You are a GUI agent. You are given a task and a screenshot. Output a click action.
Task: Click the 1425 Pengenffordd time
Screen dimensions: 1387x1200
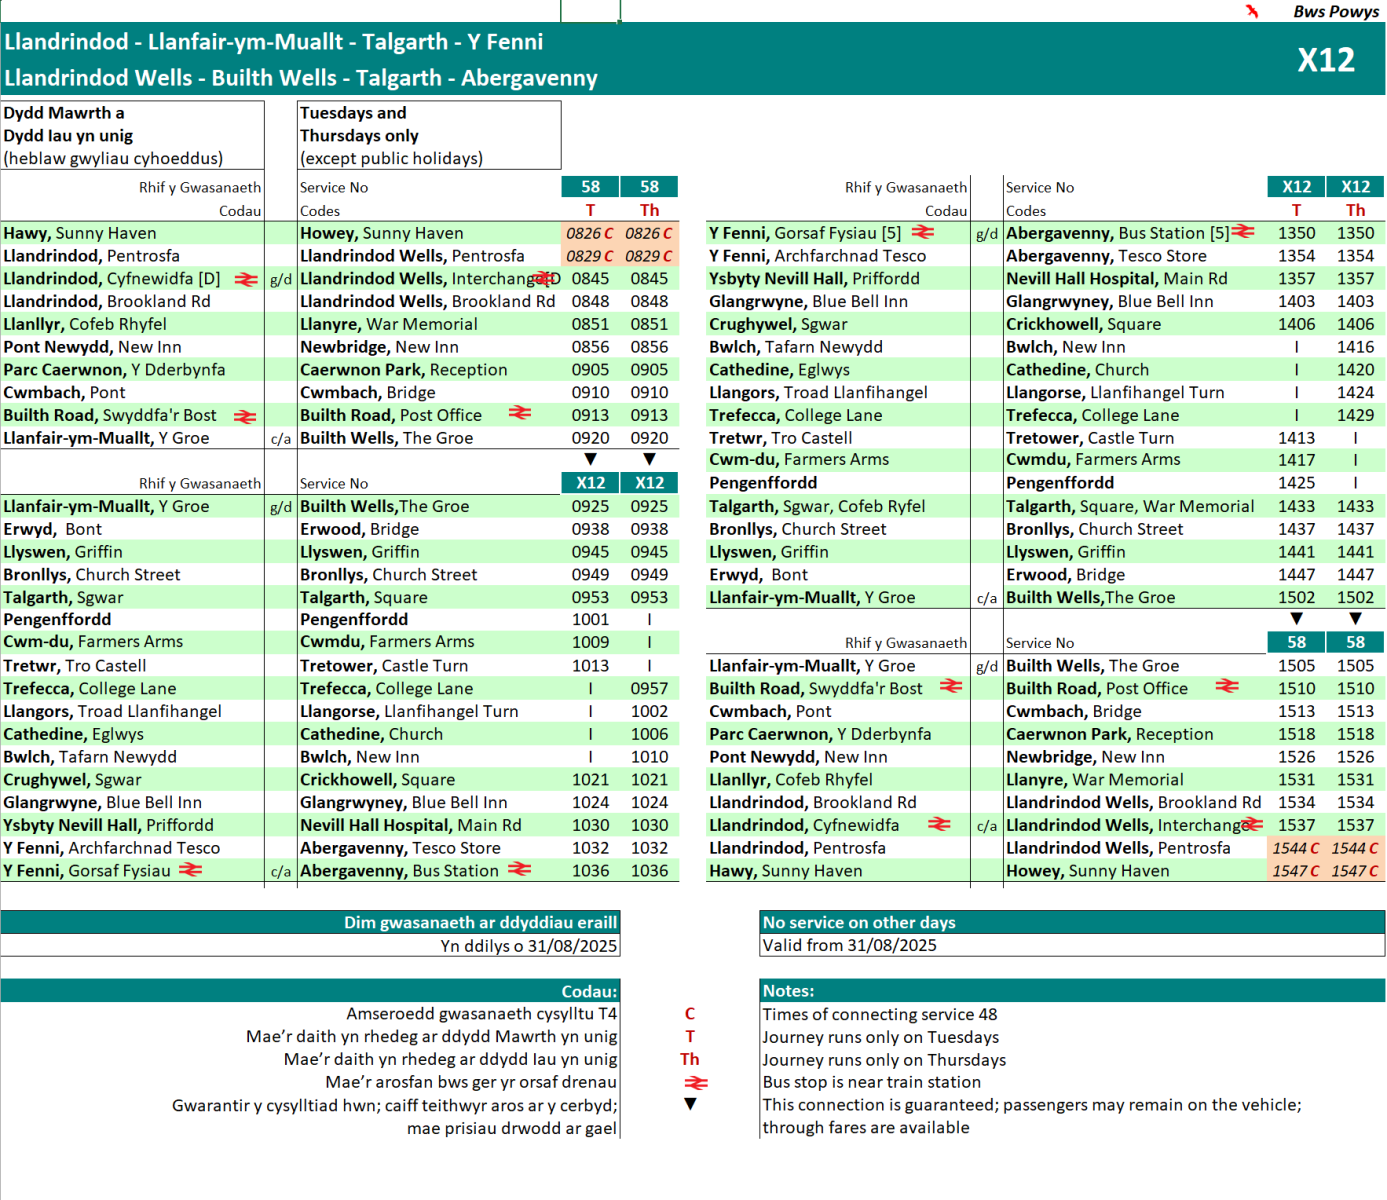click(1296, 483)
